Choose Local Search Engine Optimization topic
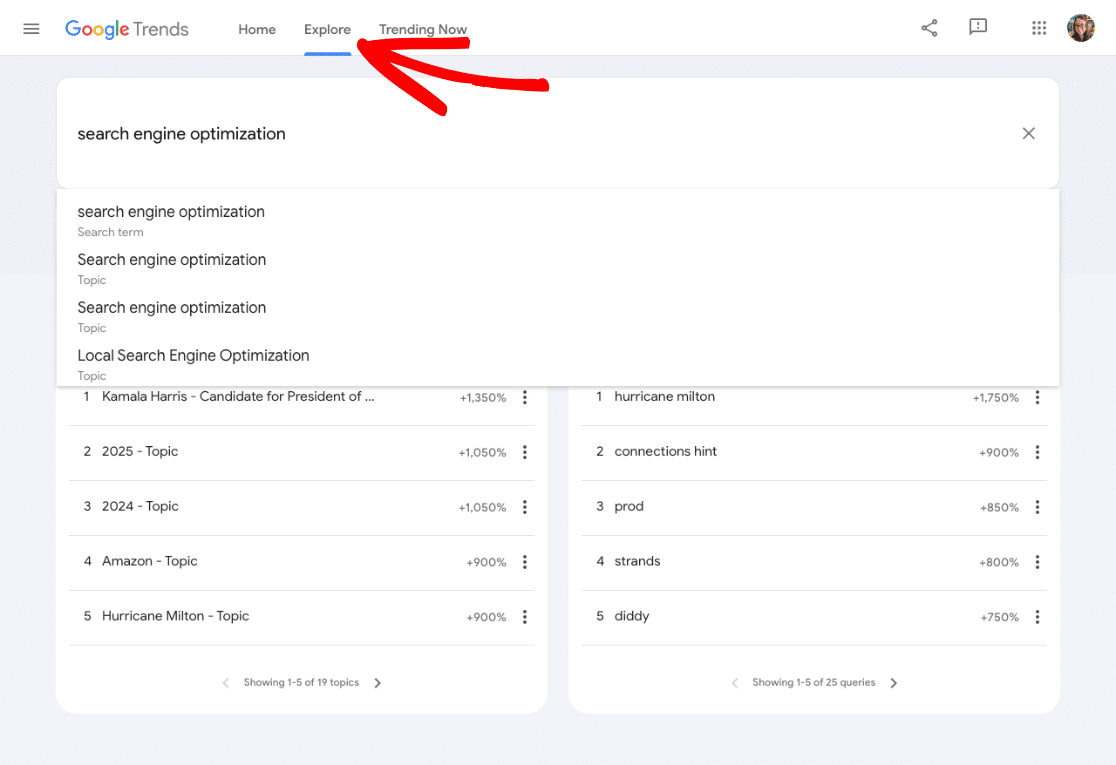The height and width of the screenshot is (765, 1116). tap(193, 362)
